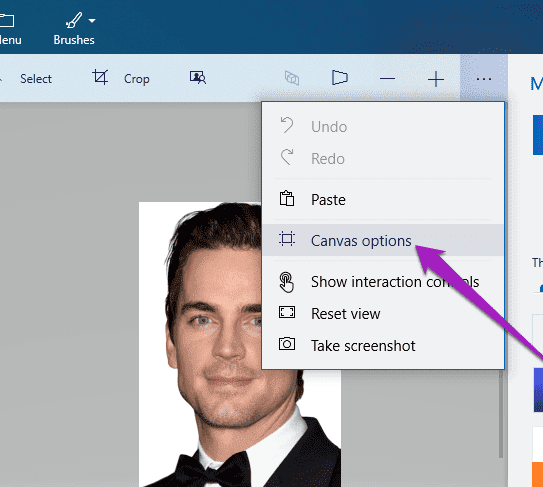Screen dimensions: 543x487
Task: Open the Brushes tool
Action: click(74, 29)
